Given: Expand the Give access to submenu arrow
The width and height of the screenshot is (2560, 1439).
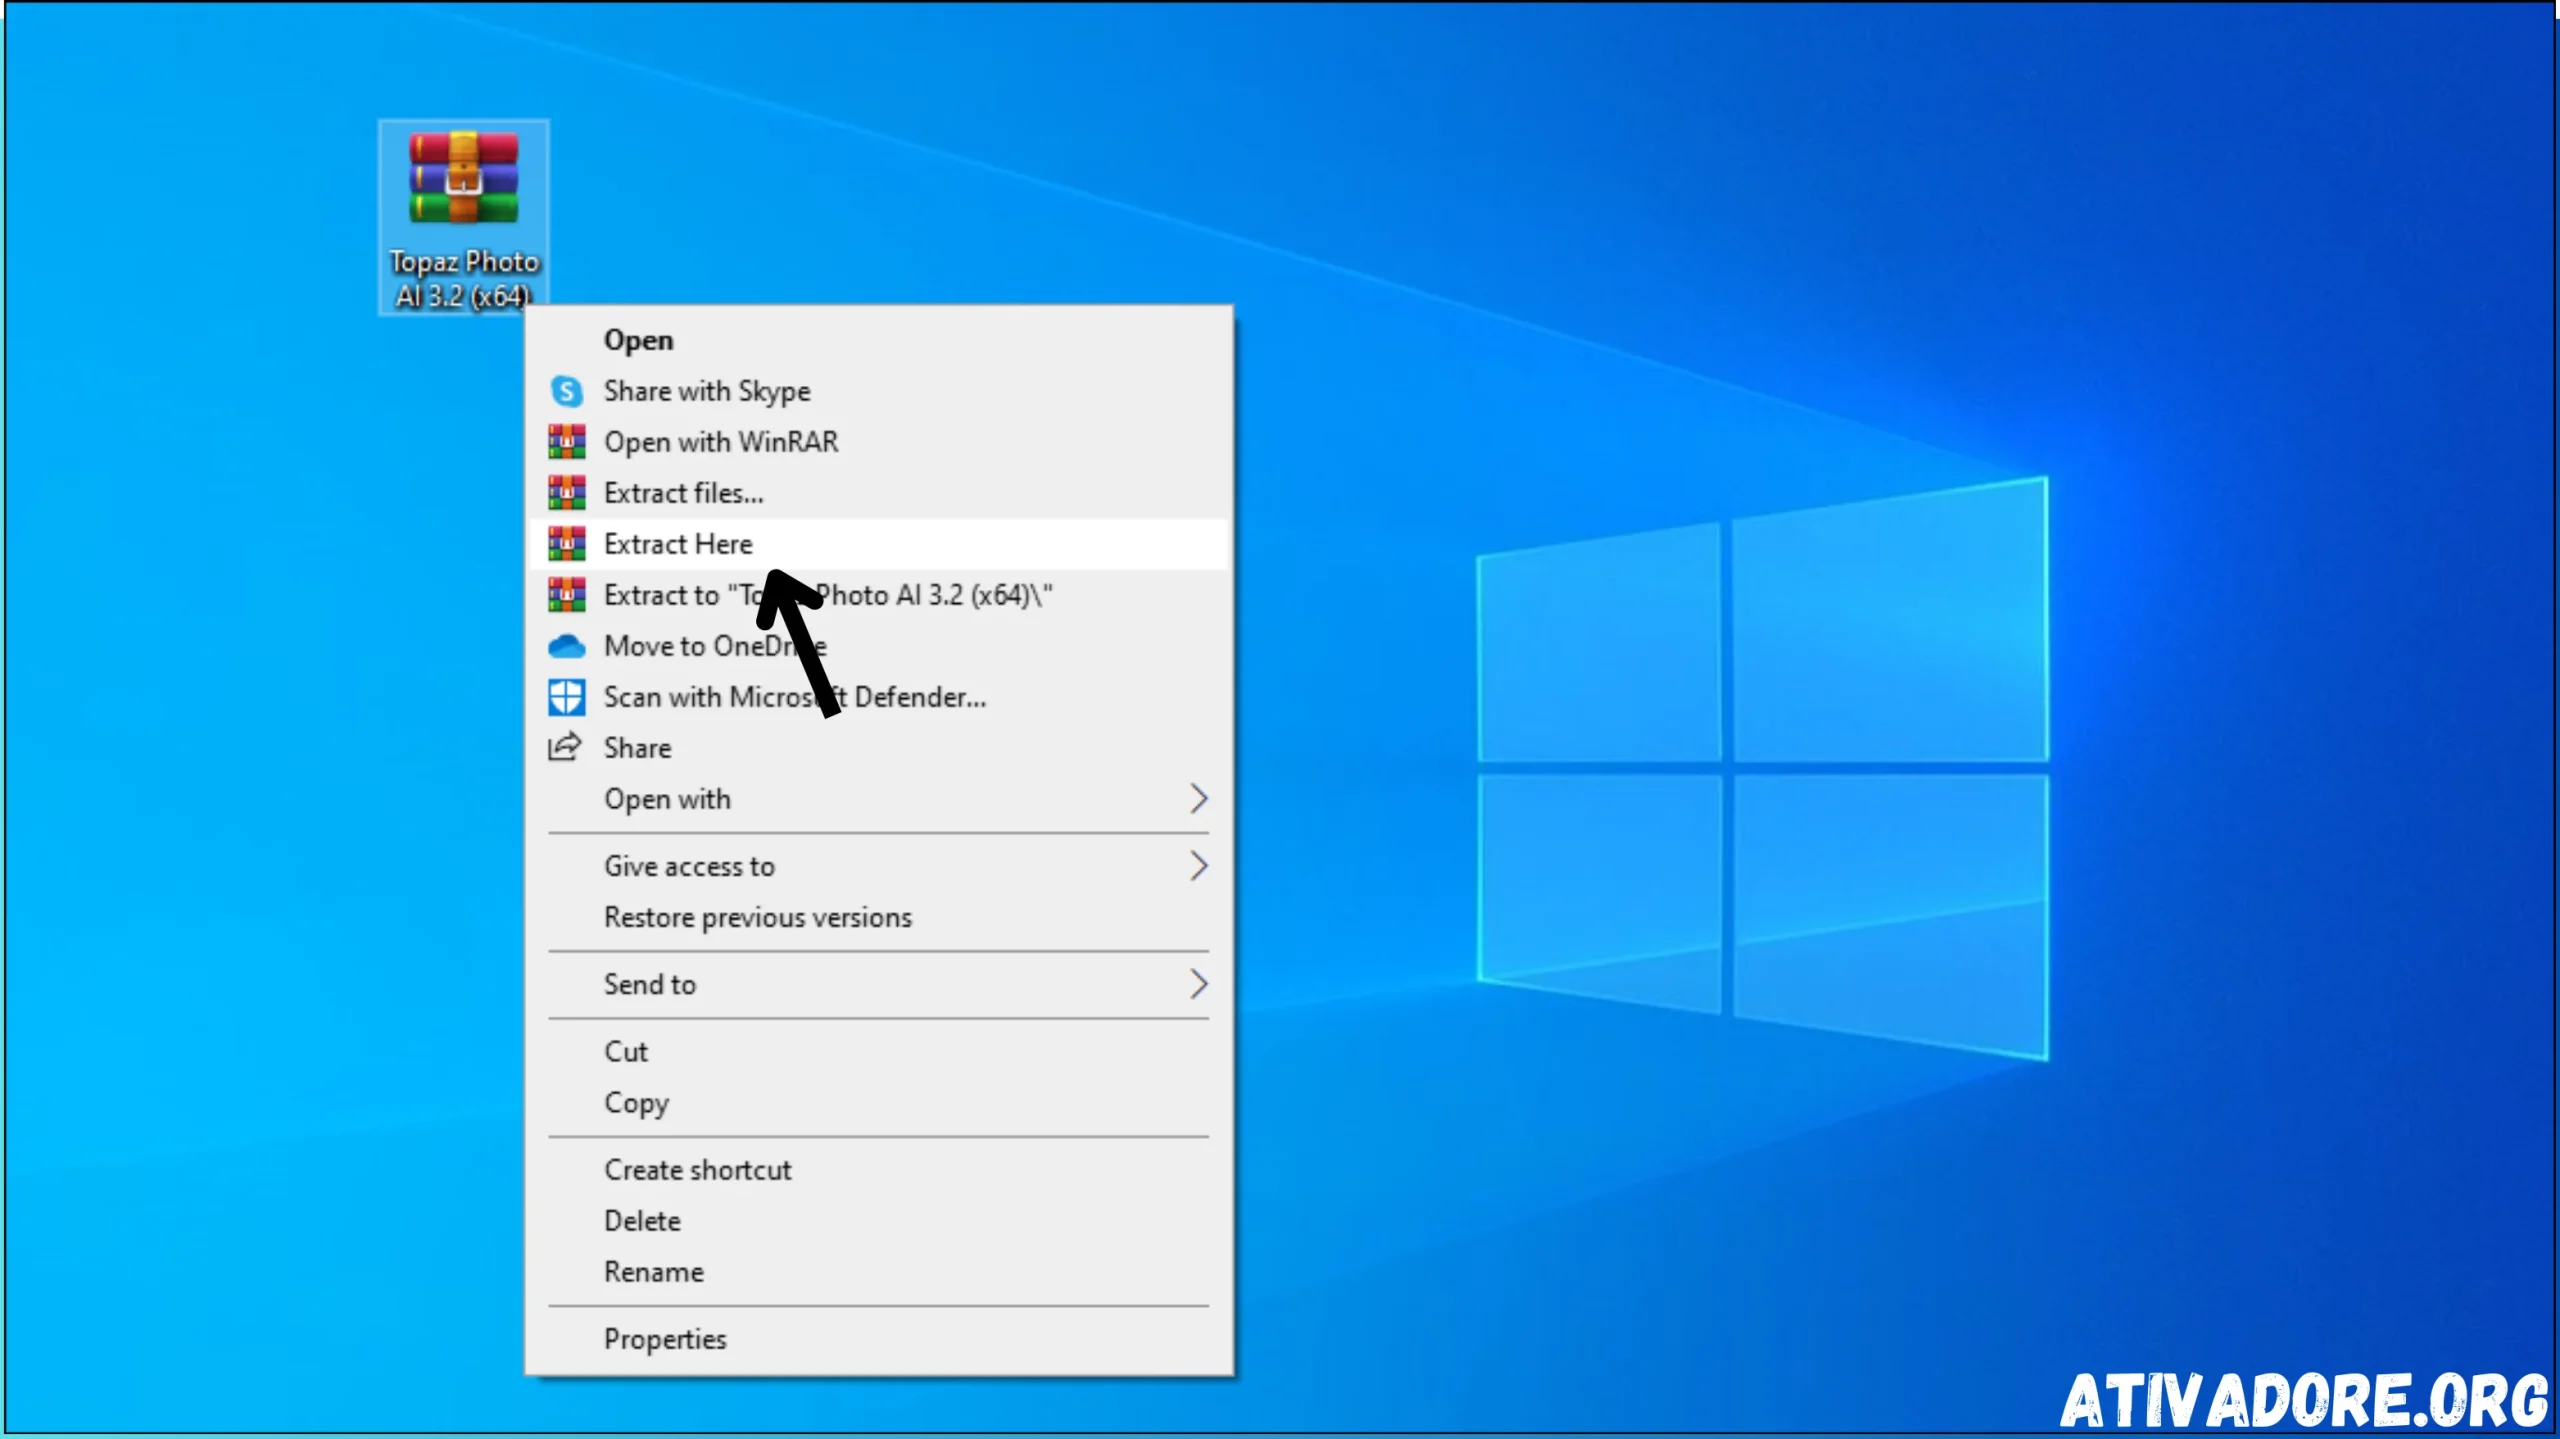Looking at the screenshot, I should point(1198,865).
